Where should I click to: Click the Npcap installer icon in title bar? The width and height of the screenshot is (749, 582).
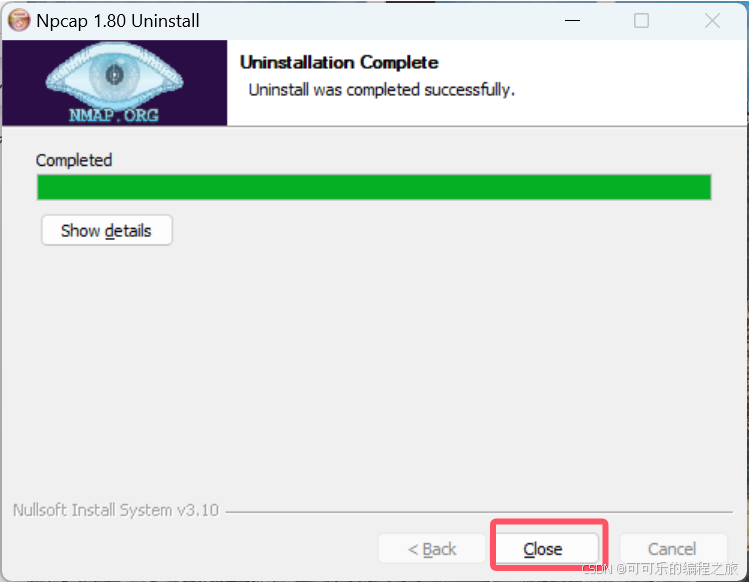pyautogui.click(x=19, y=21)
